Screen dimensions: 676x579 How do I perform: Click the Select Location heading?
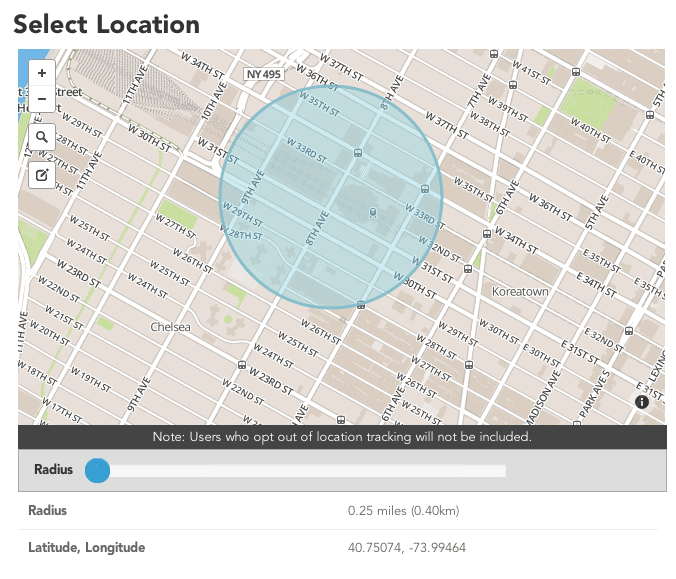click(106, 24)
